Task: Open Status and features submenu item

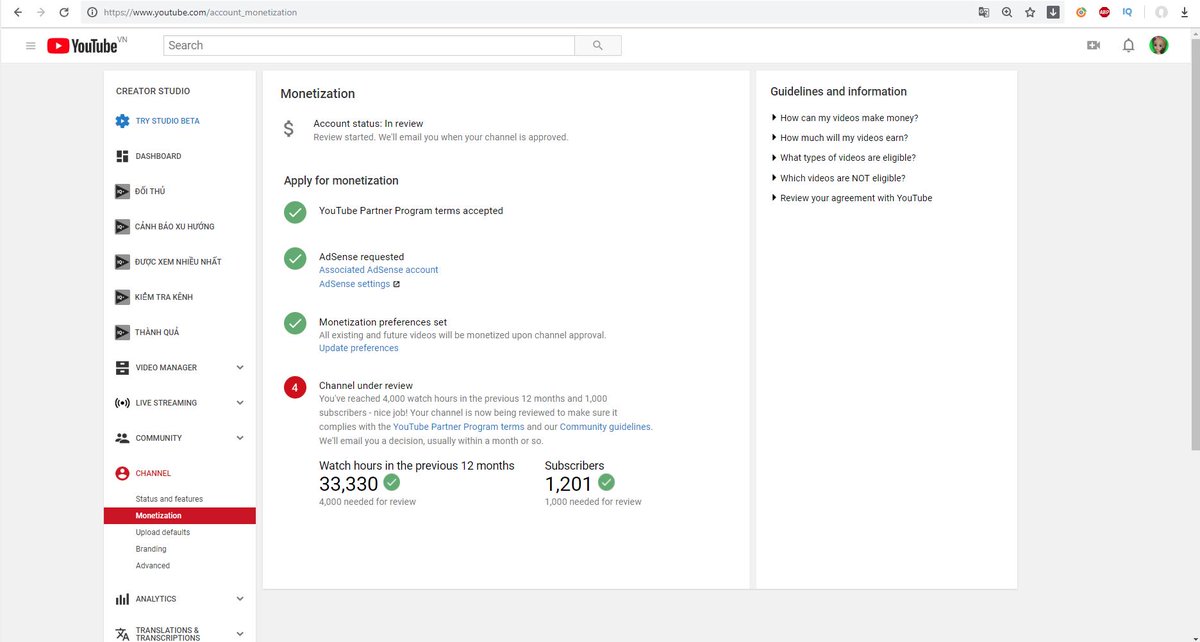Action: pos(169,499)
